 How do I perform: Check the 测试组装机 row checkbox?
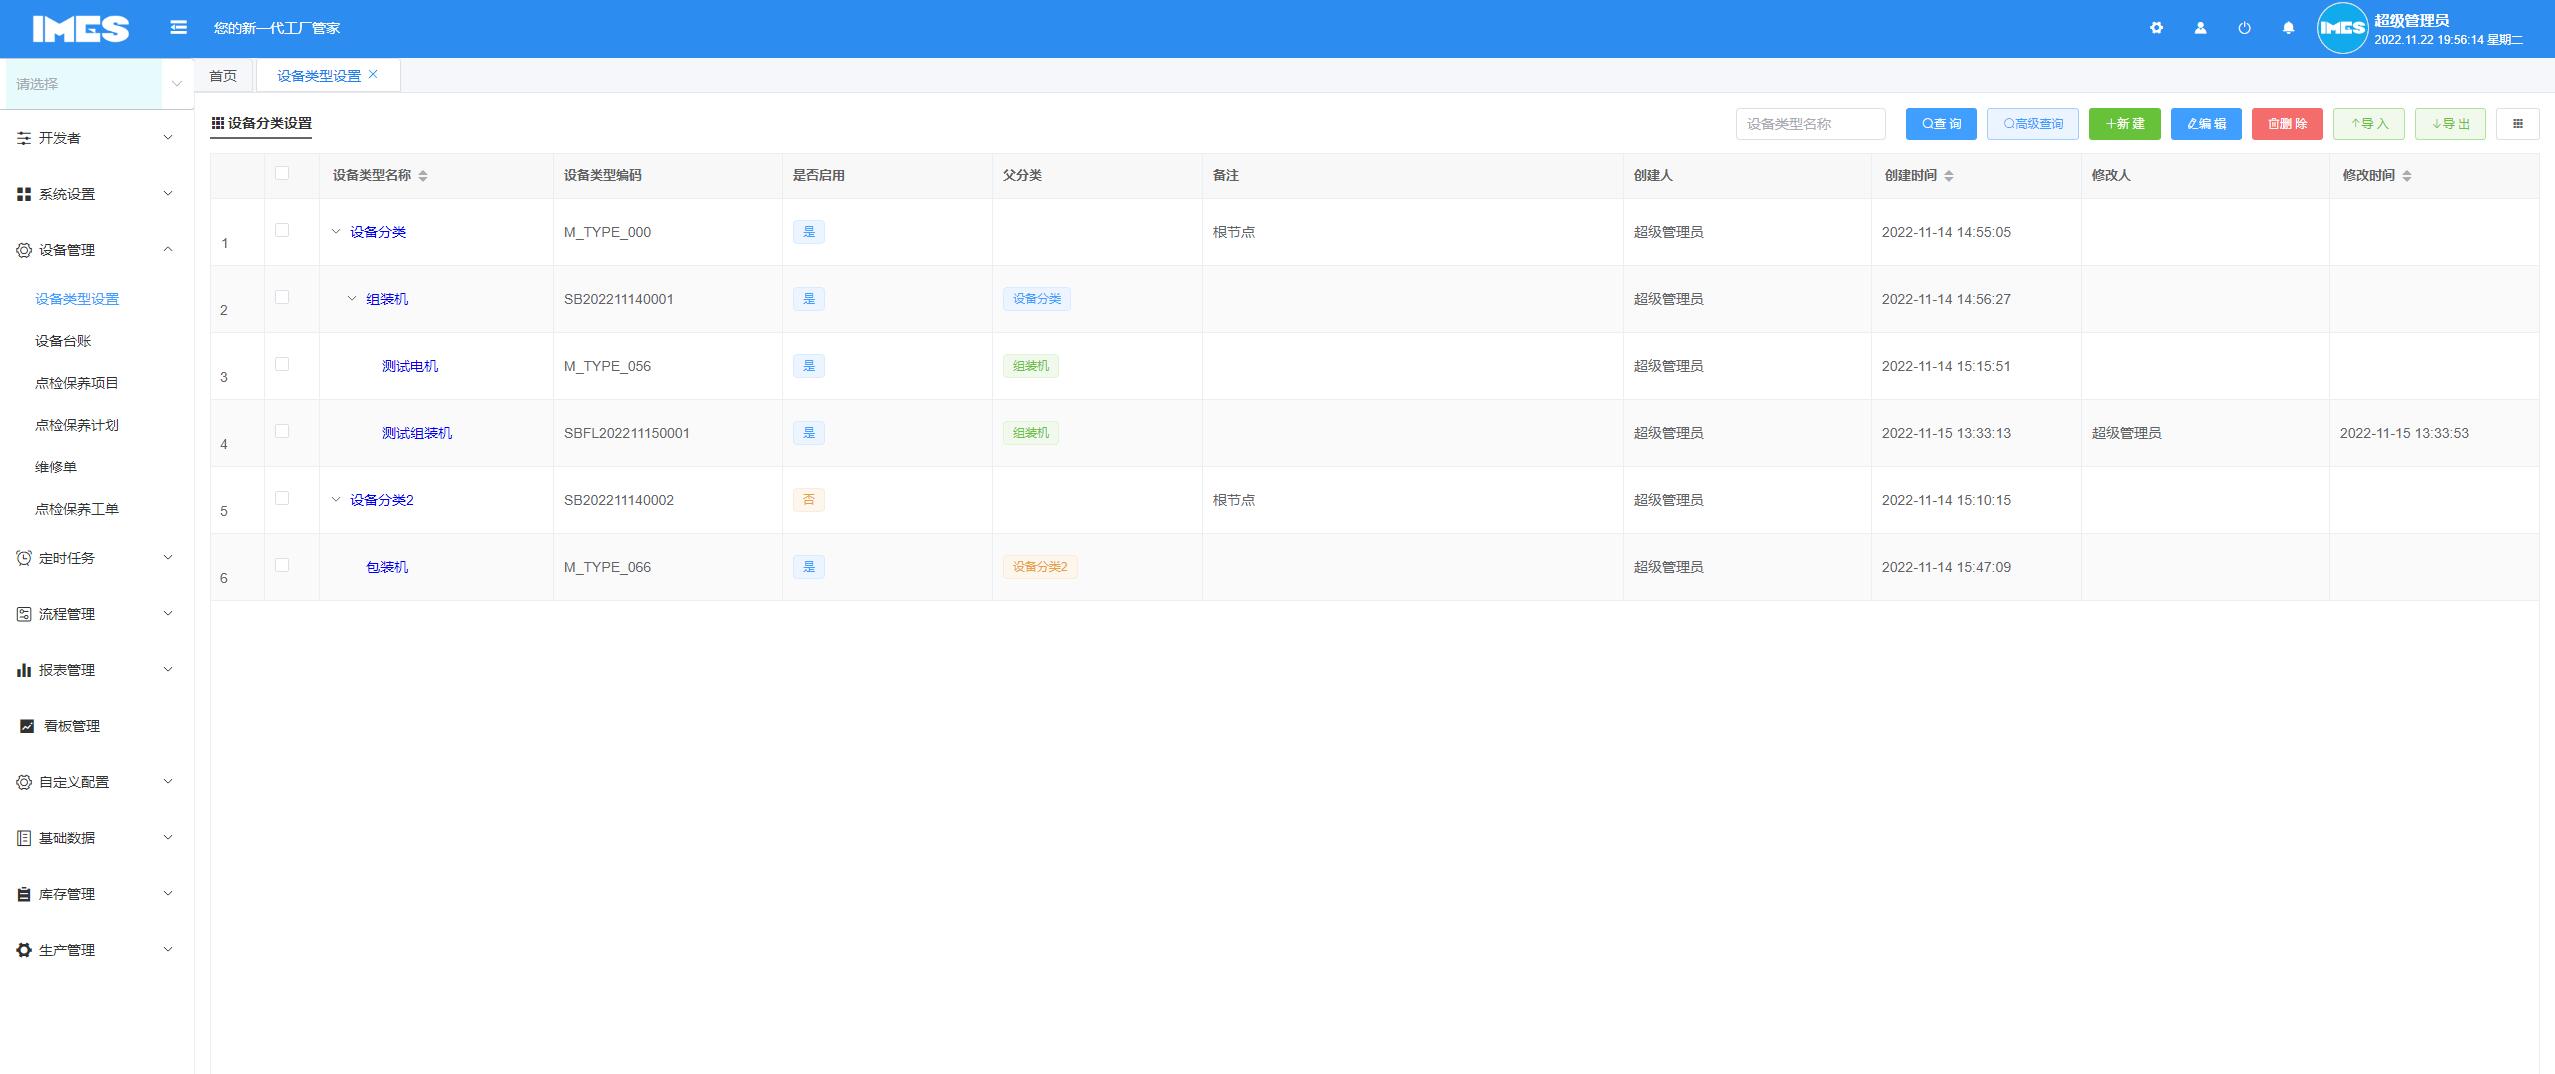(282, 431)
